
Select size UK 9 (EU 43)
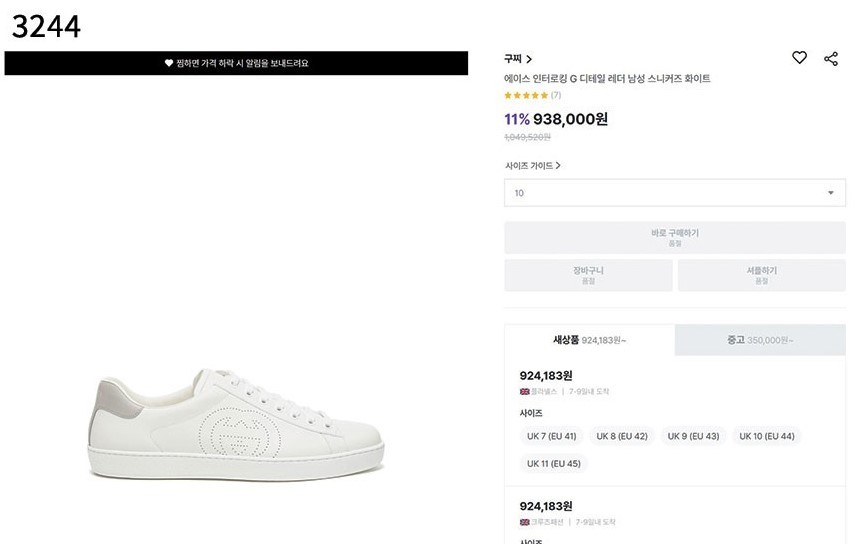coord(693,436)
